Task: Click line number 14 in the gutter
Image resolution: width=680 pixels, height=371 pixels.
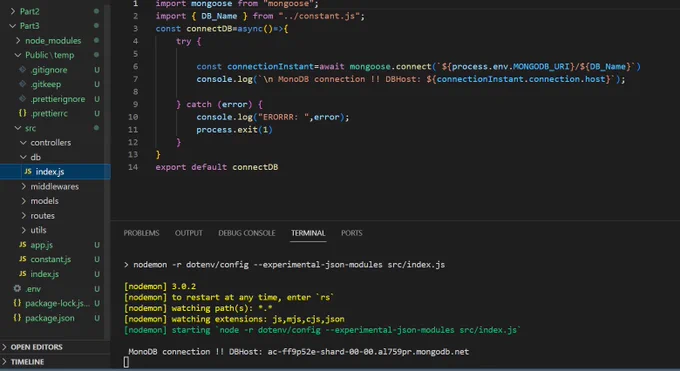Action: coord(133,167)
